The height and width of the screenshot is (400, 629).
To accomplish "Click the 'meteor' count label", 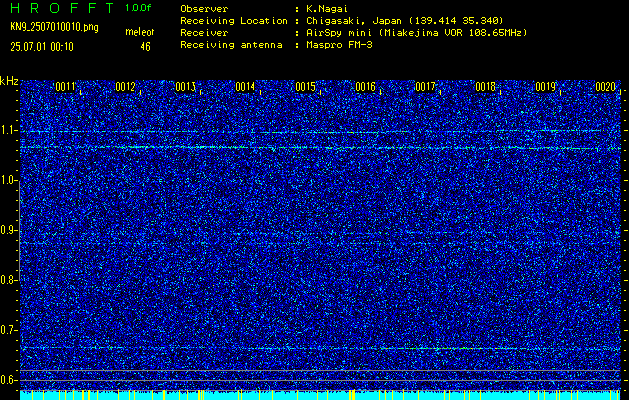I will [140, 32].
